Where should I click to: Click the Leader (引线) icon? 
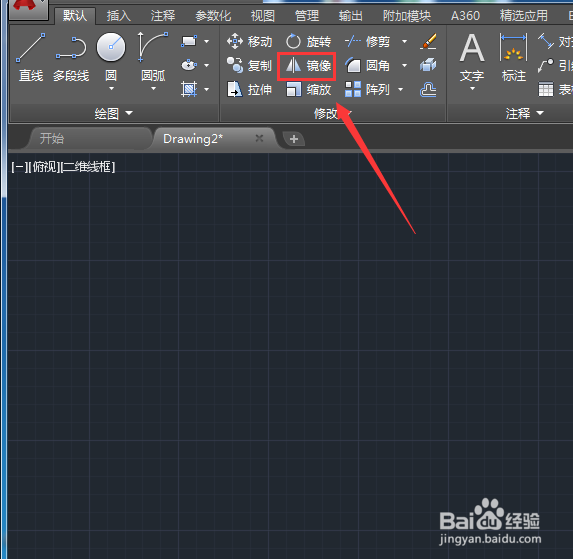(x=546, y=65)
